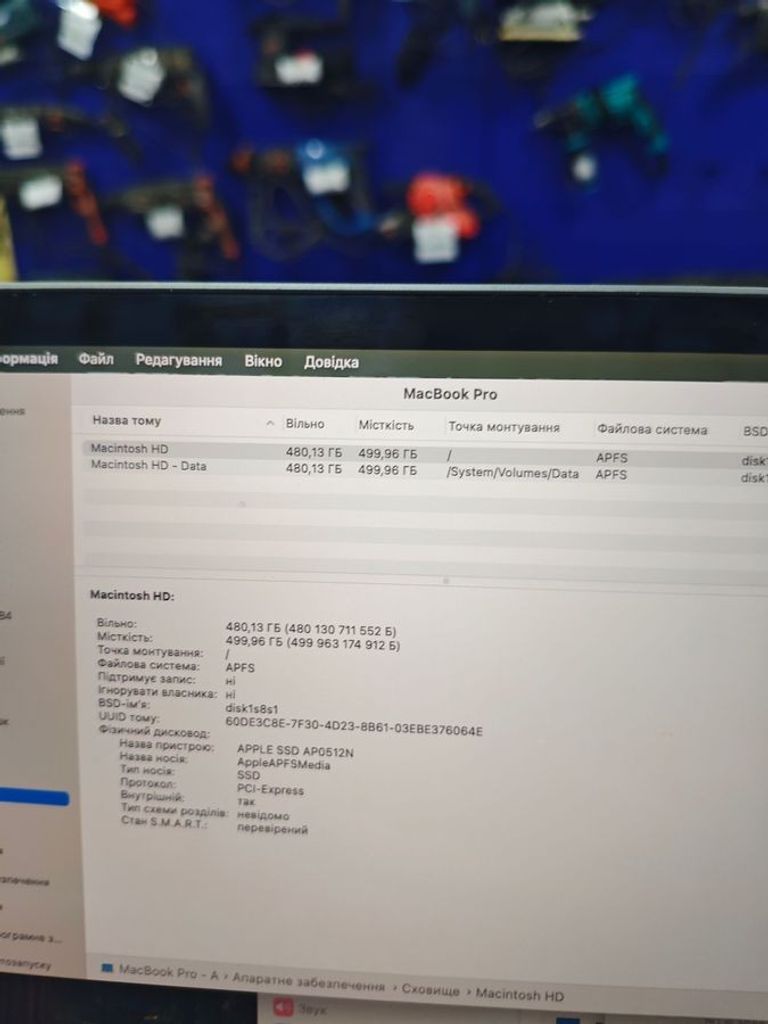Click Апаратне забезпечення in path bar
The height and width of the screenshot is (1024, 768).
pos(308,981)
